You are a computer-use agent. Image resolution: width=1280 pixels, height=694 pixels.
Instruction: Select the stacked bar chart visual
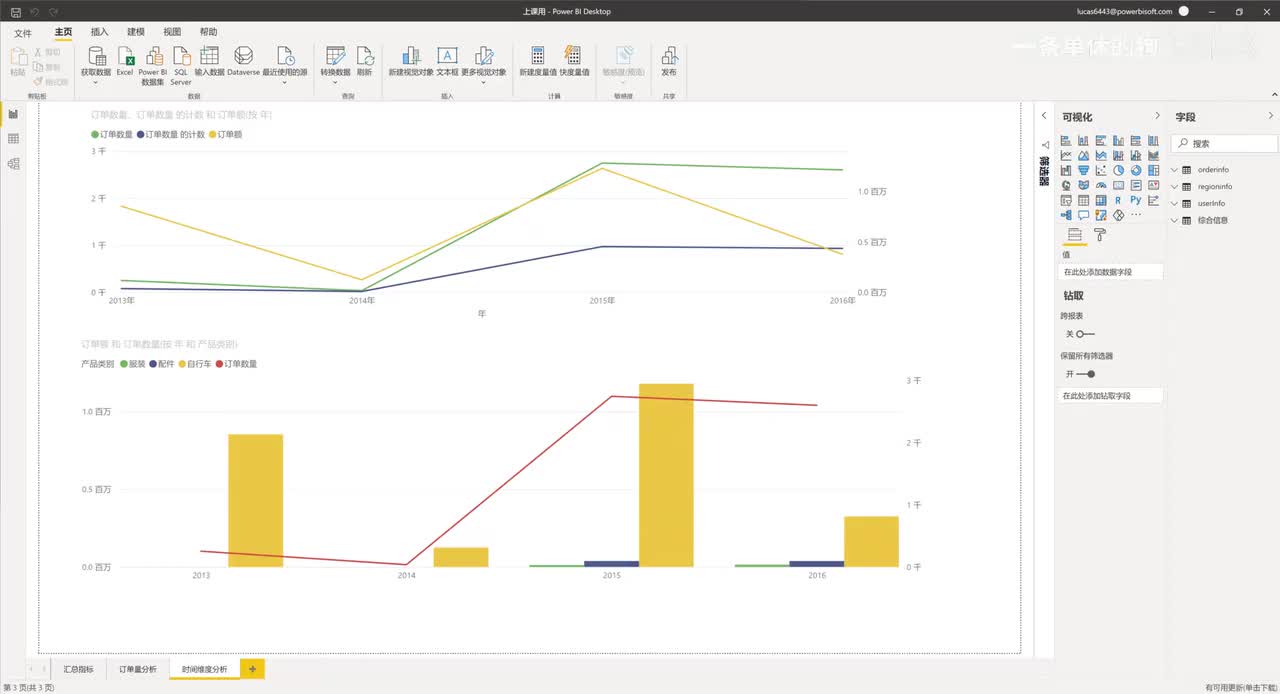[1066, 141]
